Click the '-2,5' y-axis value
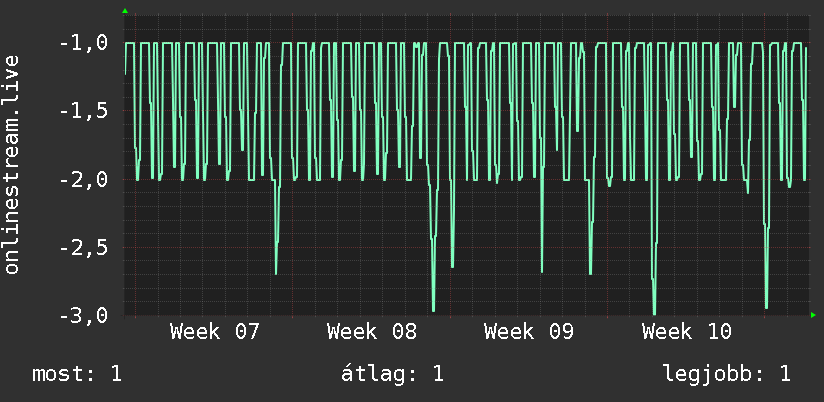The width and height of the screenshot is (824, 402). pyautogui.click(x=84, y=248)
